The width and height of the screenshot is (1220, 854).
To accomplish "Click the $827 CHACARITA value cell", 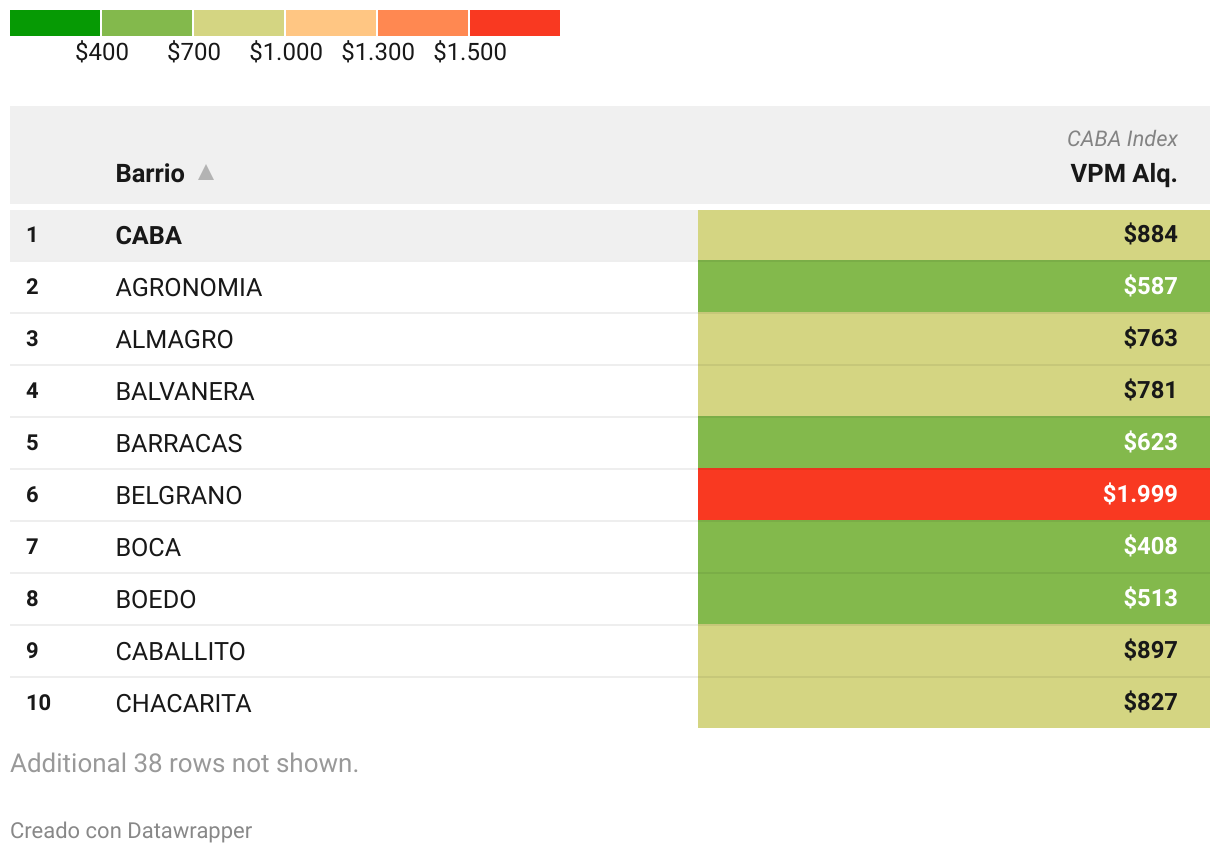I will [954, 702].
